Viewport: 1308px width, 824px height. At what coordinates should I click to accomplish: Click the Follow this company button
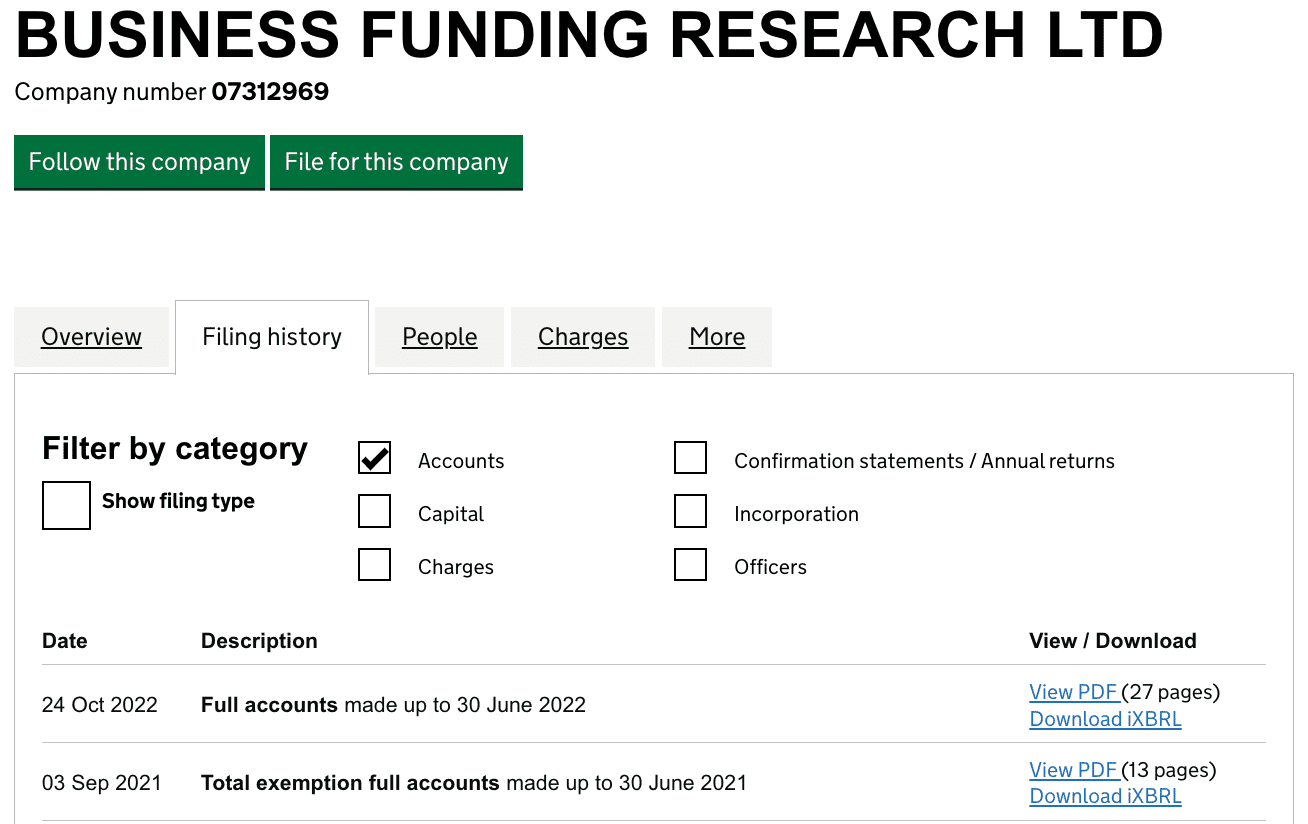pyautogui.click(x=139, y=162)
